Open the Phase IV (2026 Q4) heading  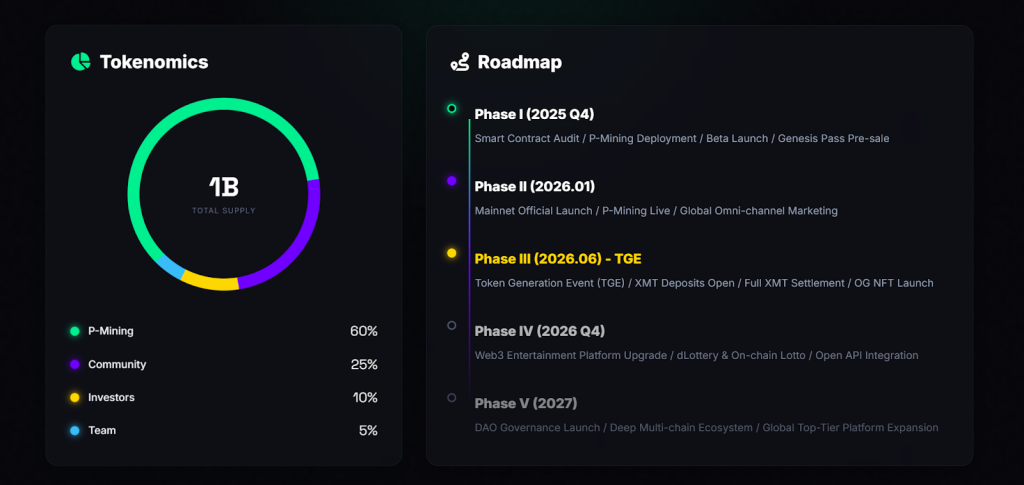[x=539, y=331]
